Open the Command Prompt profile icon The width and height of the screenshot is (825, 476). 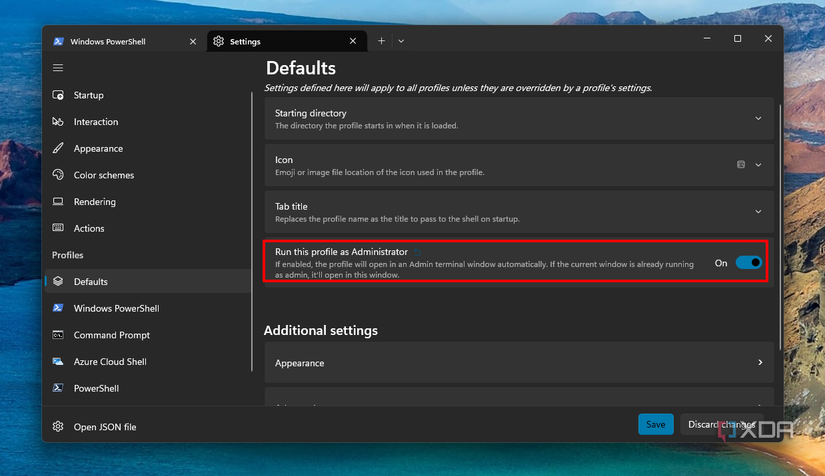coord(58,335)
